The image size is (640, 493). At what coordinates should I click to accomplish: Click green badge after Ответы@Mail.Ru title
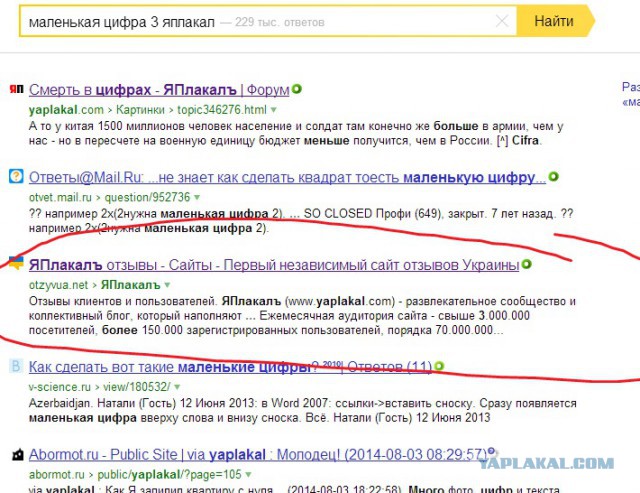[x=553, y=177]
